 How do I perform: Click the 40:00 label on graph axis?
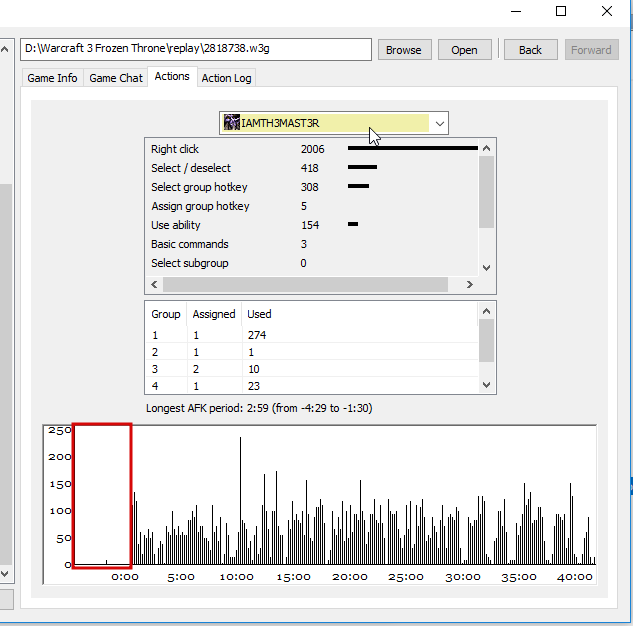pyautogui.click(x=574, y=577)
